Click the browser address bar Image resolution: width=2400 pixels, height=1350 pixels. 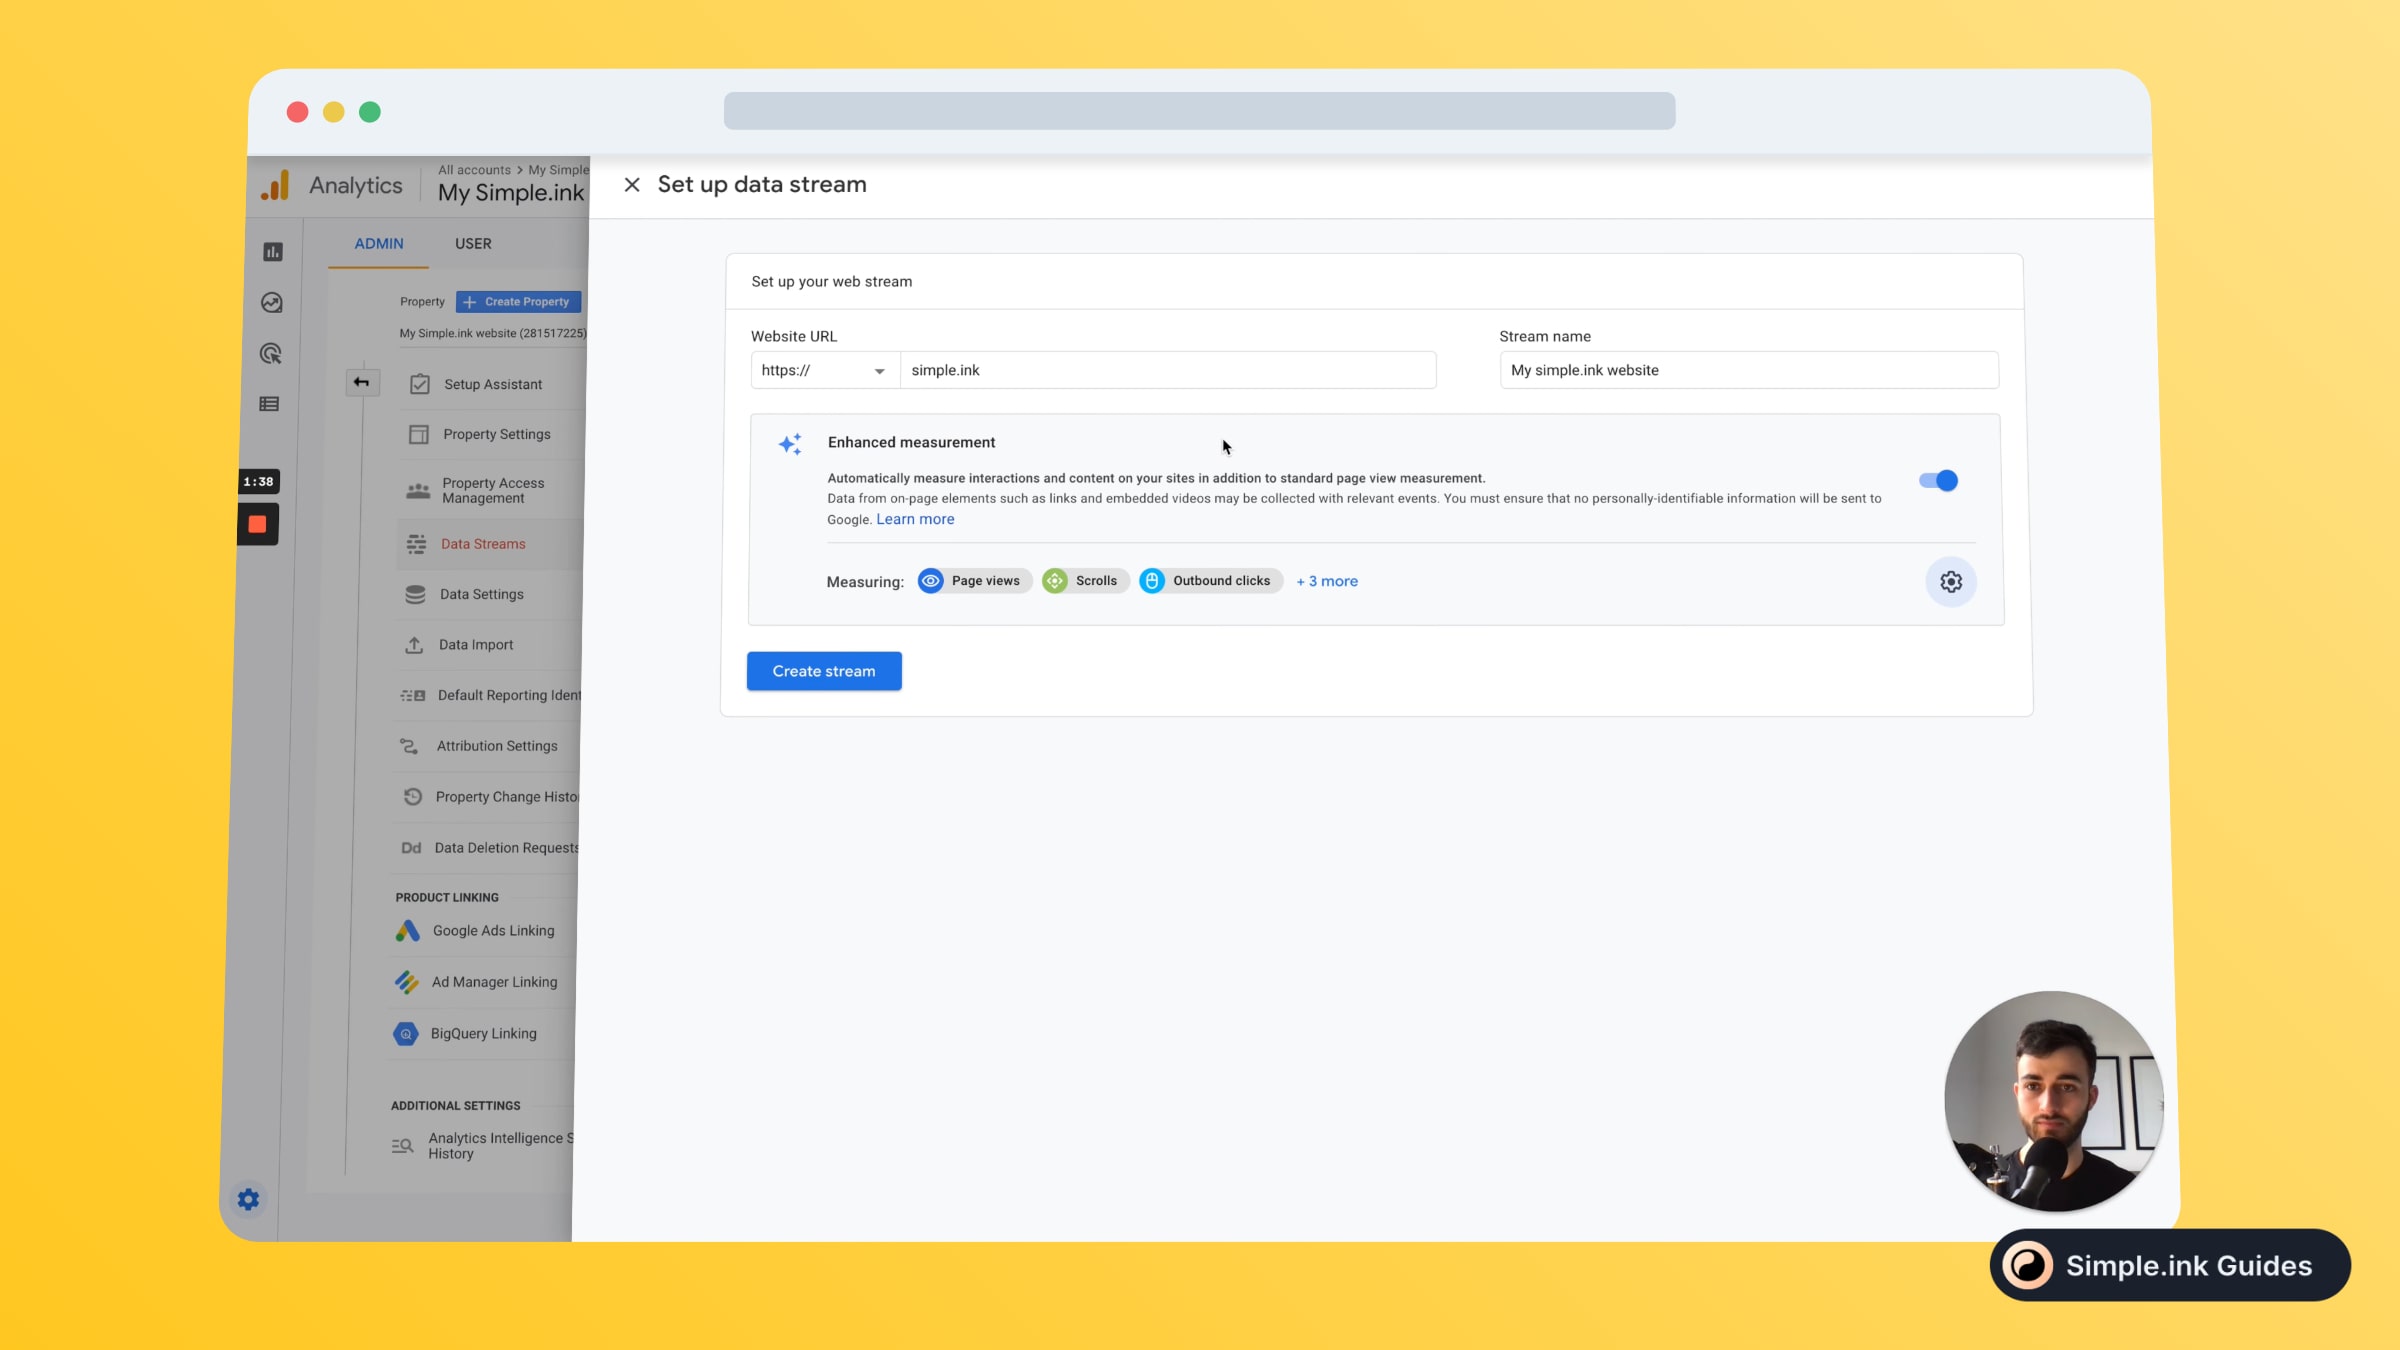[1199, 111]
